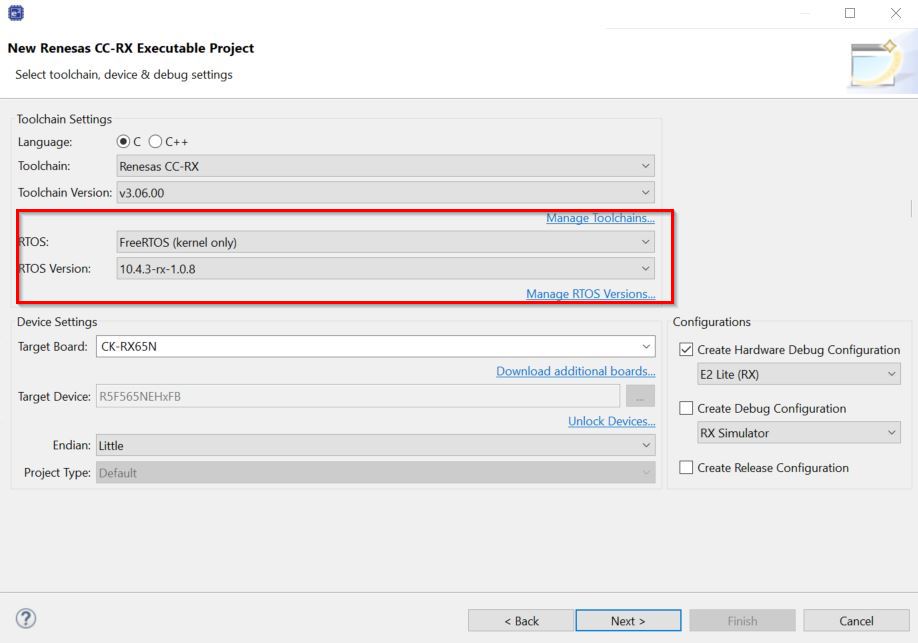The image size is (918, 643).
Task: Open the Target Board combo box CK-RX65N
Action: [375, 347]
